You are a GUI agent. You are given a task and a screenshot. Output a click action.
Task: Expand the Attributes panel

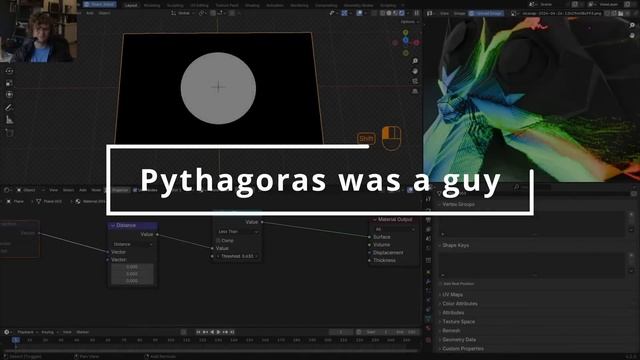452,313
